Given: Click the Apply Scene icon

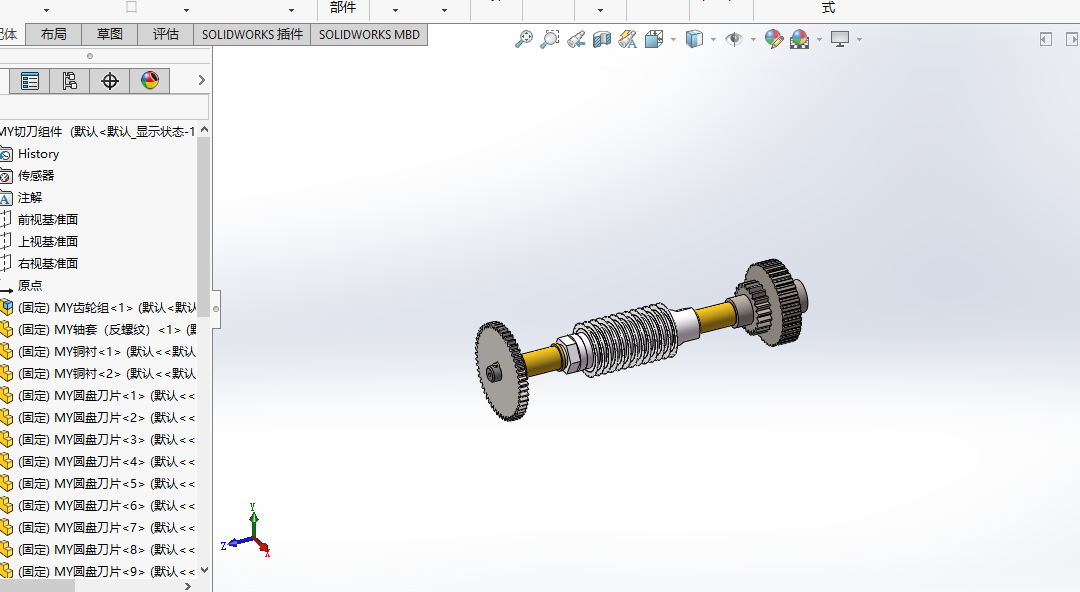Looking at the screenshot, I should click(800, 39).
